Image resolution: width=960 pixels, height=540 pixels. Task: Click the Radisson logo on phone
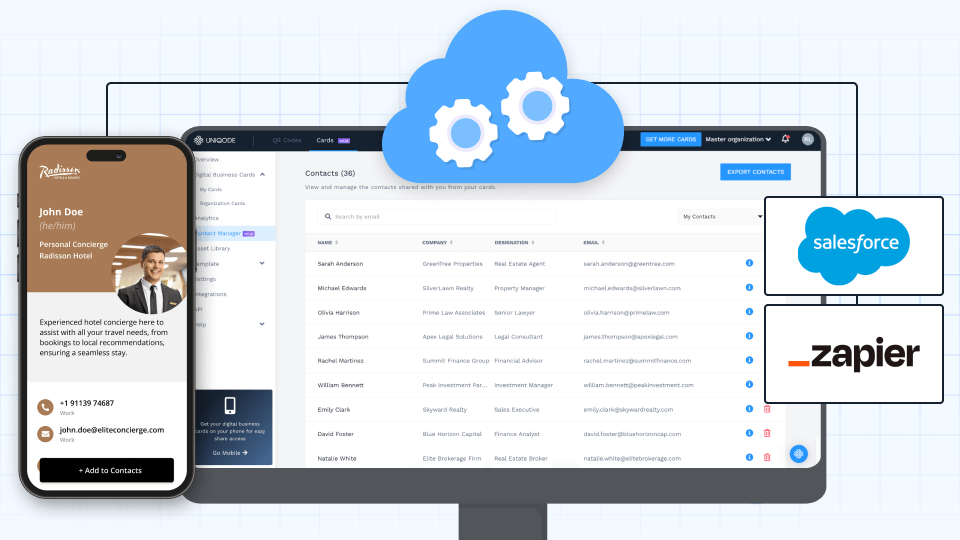pos(59,172)
